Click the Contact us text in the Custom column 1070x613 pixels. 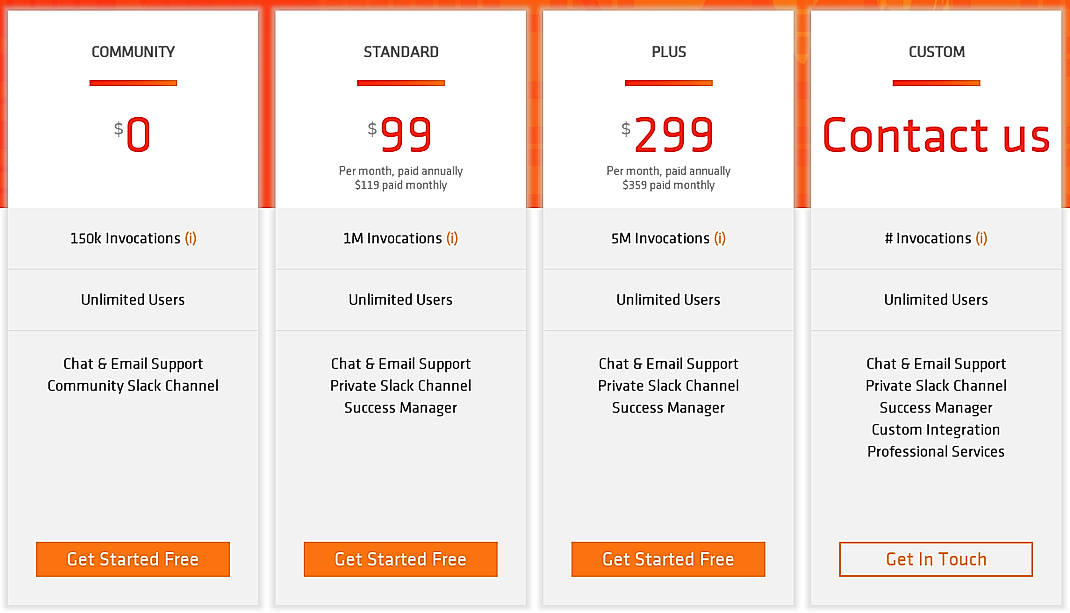click(x=936, y=135)
